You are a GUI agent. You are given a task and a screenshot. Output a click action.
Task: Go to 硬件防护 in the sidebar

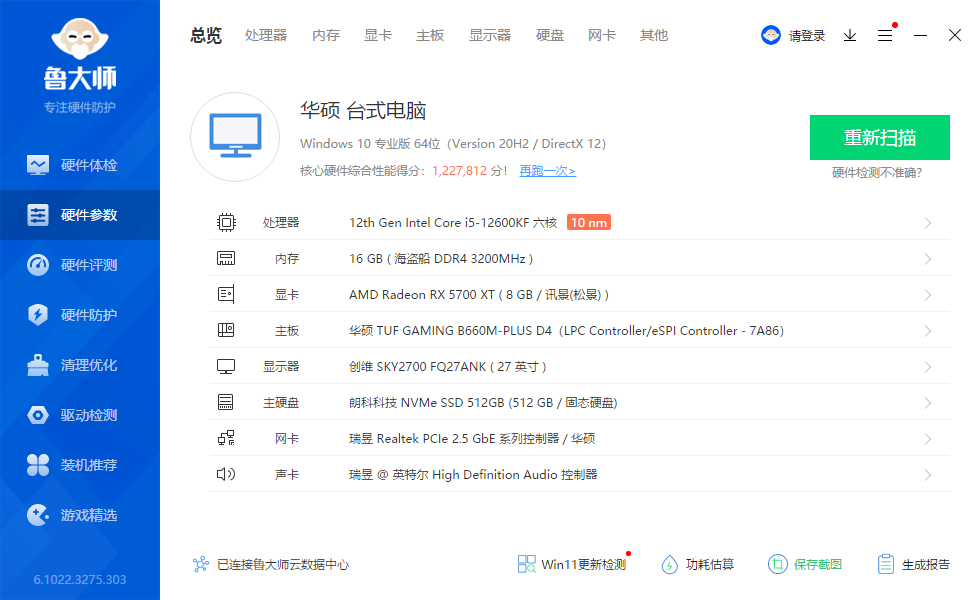(x=80, y=315)
